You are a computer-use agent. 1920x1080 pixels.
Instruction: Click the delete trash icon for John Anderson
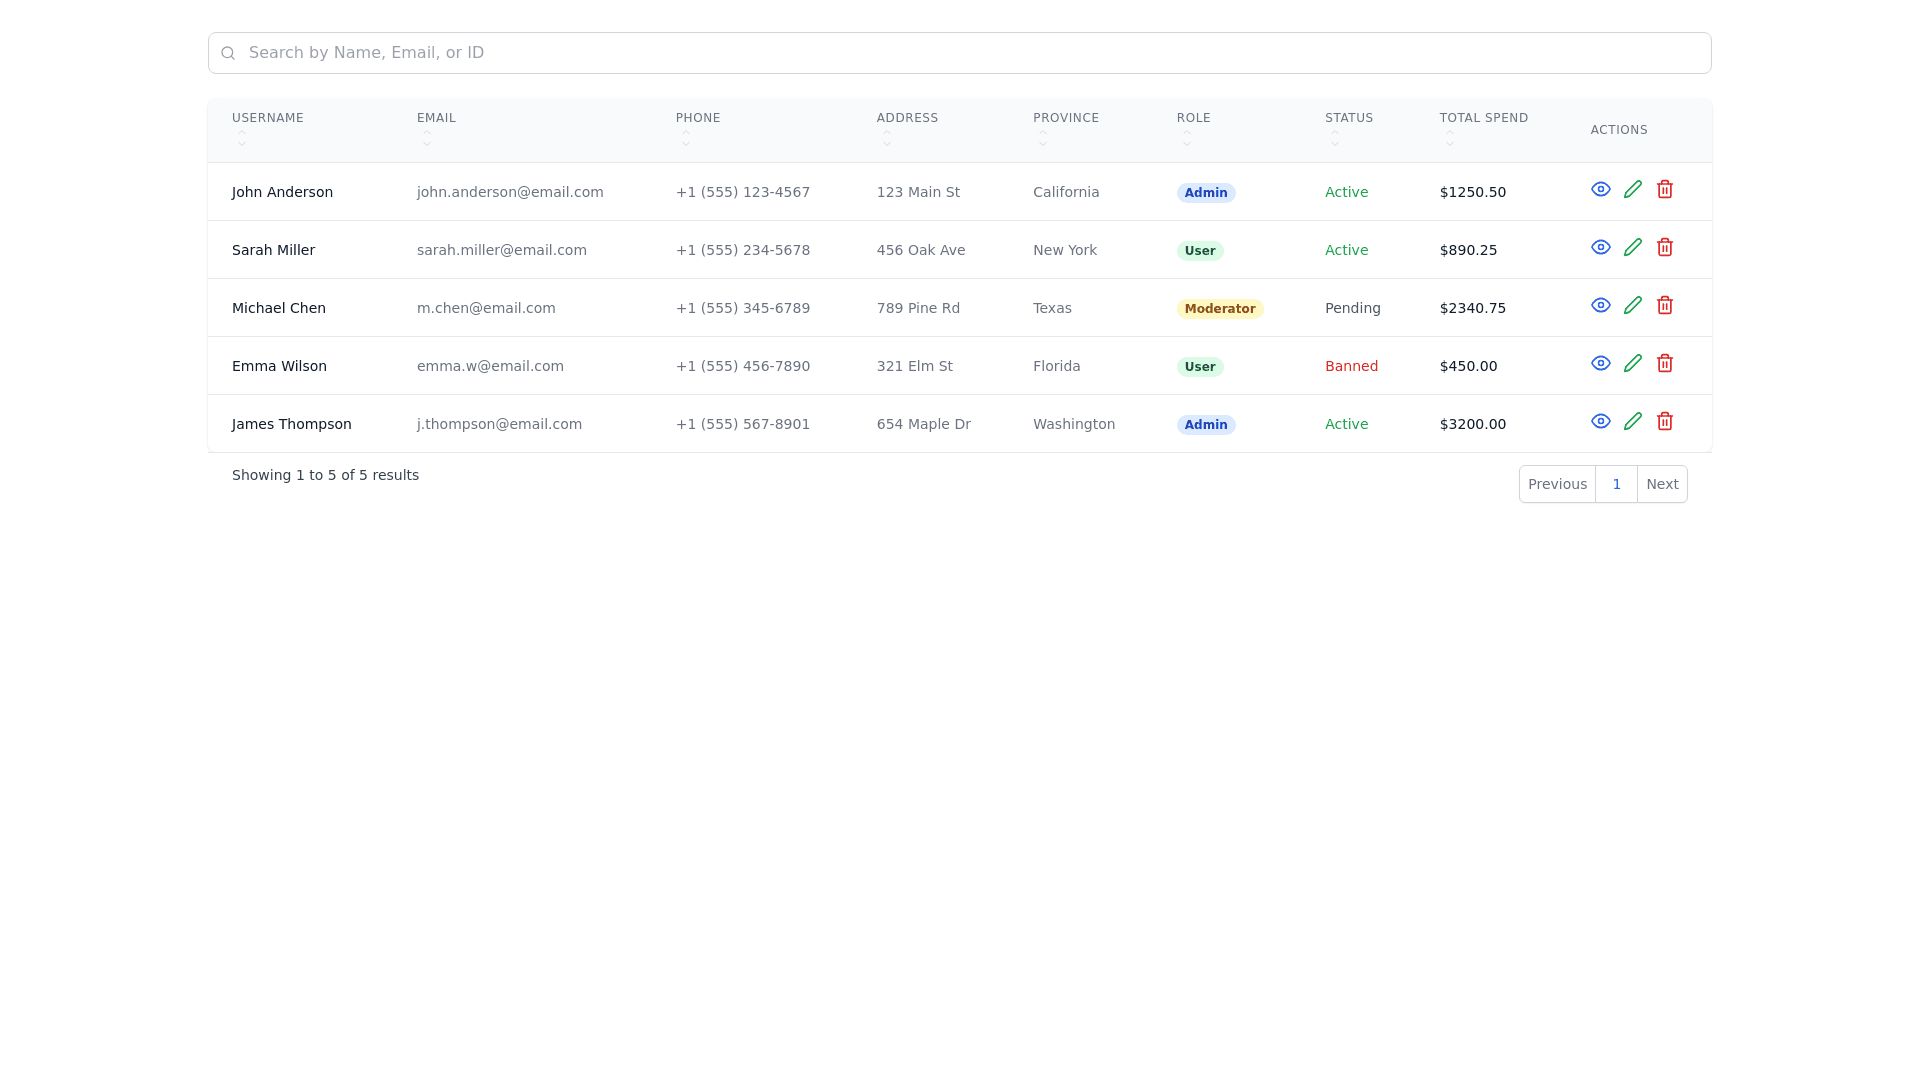(1665, 189)
